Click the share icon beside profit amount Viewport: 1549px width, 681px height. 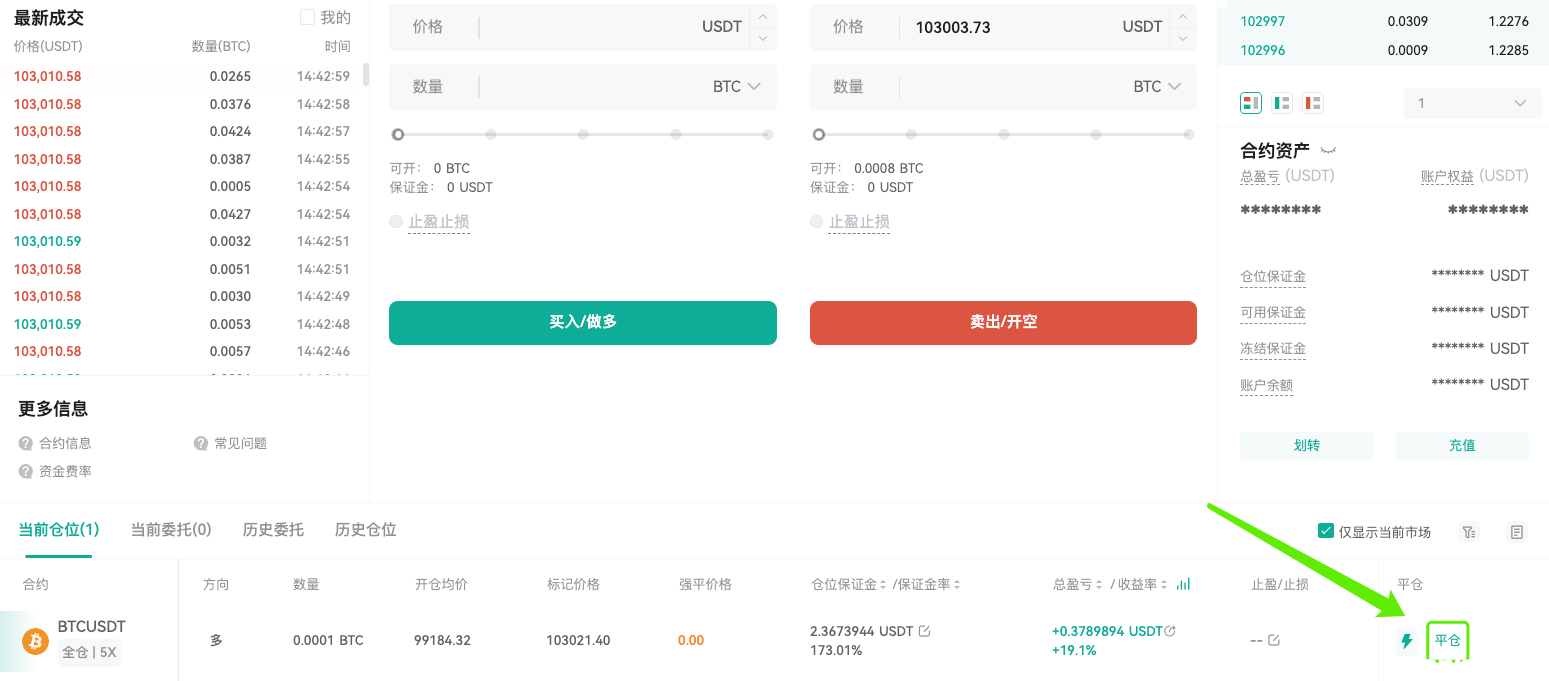point(1170,631)
